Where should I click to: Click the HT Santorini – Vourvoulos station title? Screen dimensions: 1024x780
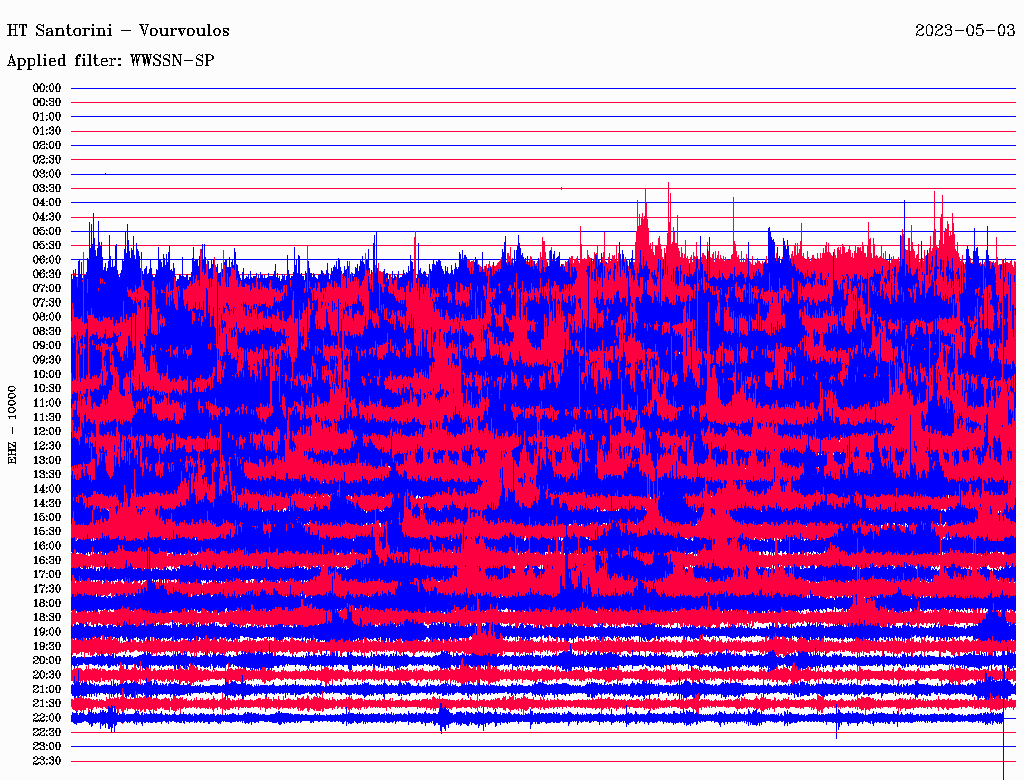[x=118, y=30]
